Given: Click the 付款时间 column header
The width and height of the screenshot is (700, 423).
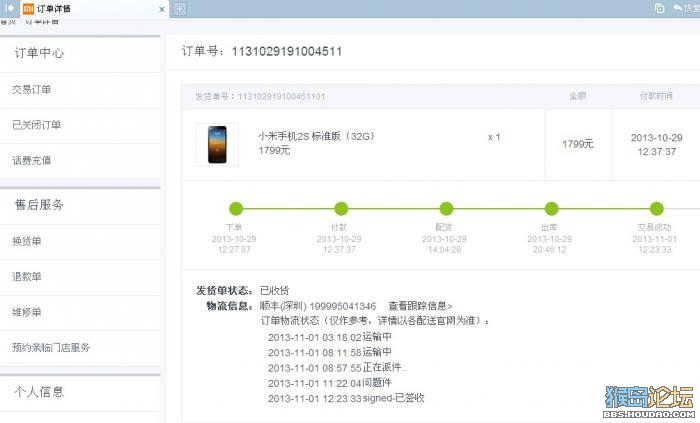Looking at the screenshot, I should pyautogui.click(x=656, y=96).
